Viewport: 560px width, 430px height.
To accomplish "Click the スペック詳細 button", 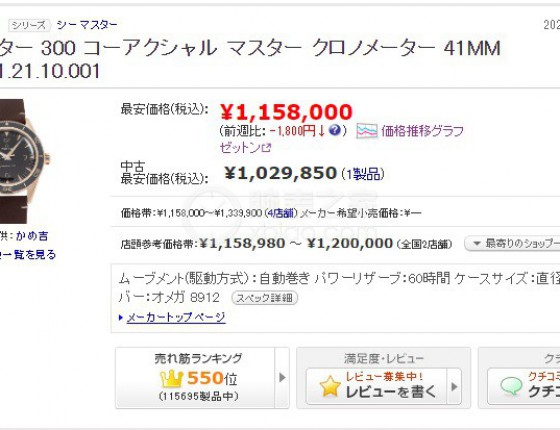I will coord(265,298).
